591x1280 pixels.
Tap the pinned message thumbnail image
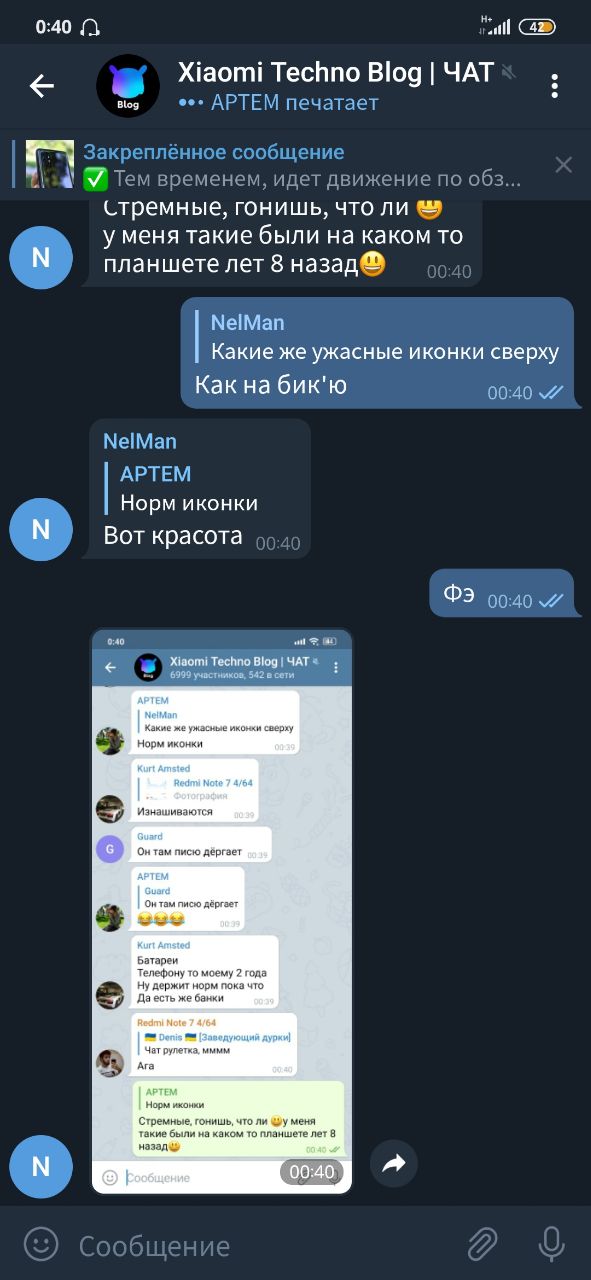pyautogui.click(x=49, y=165)
